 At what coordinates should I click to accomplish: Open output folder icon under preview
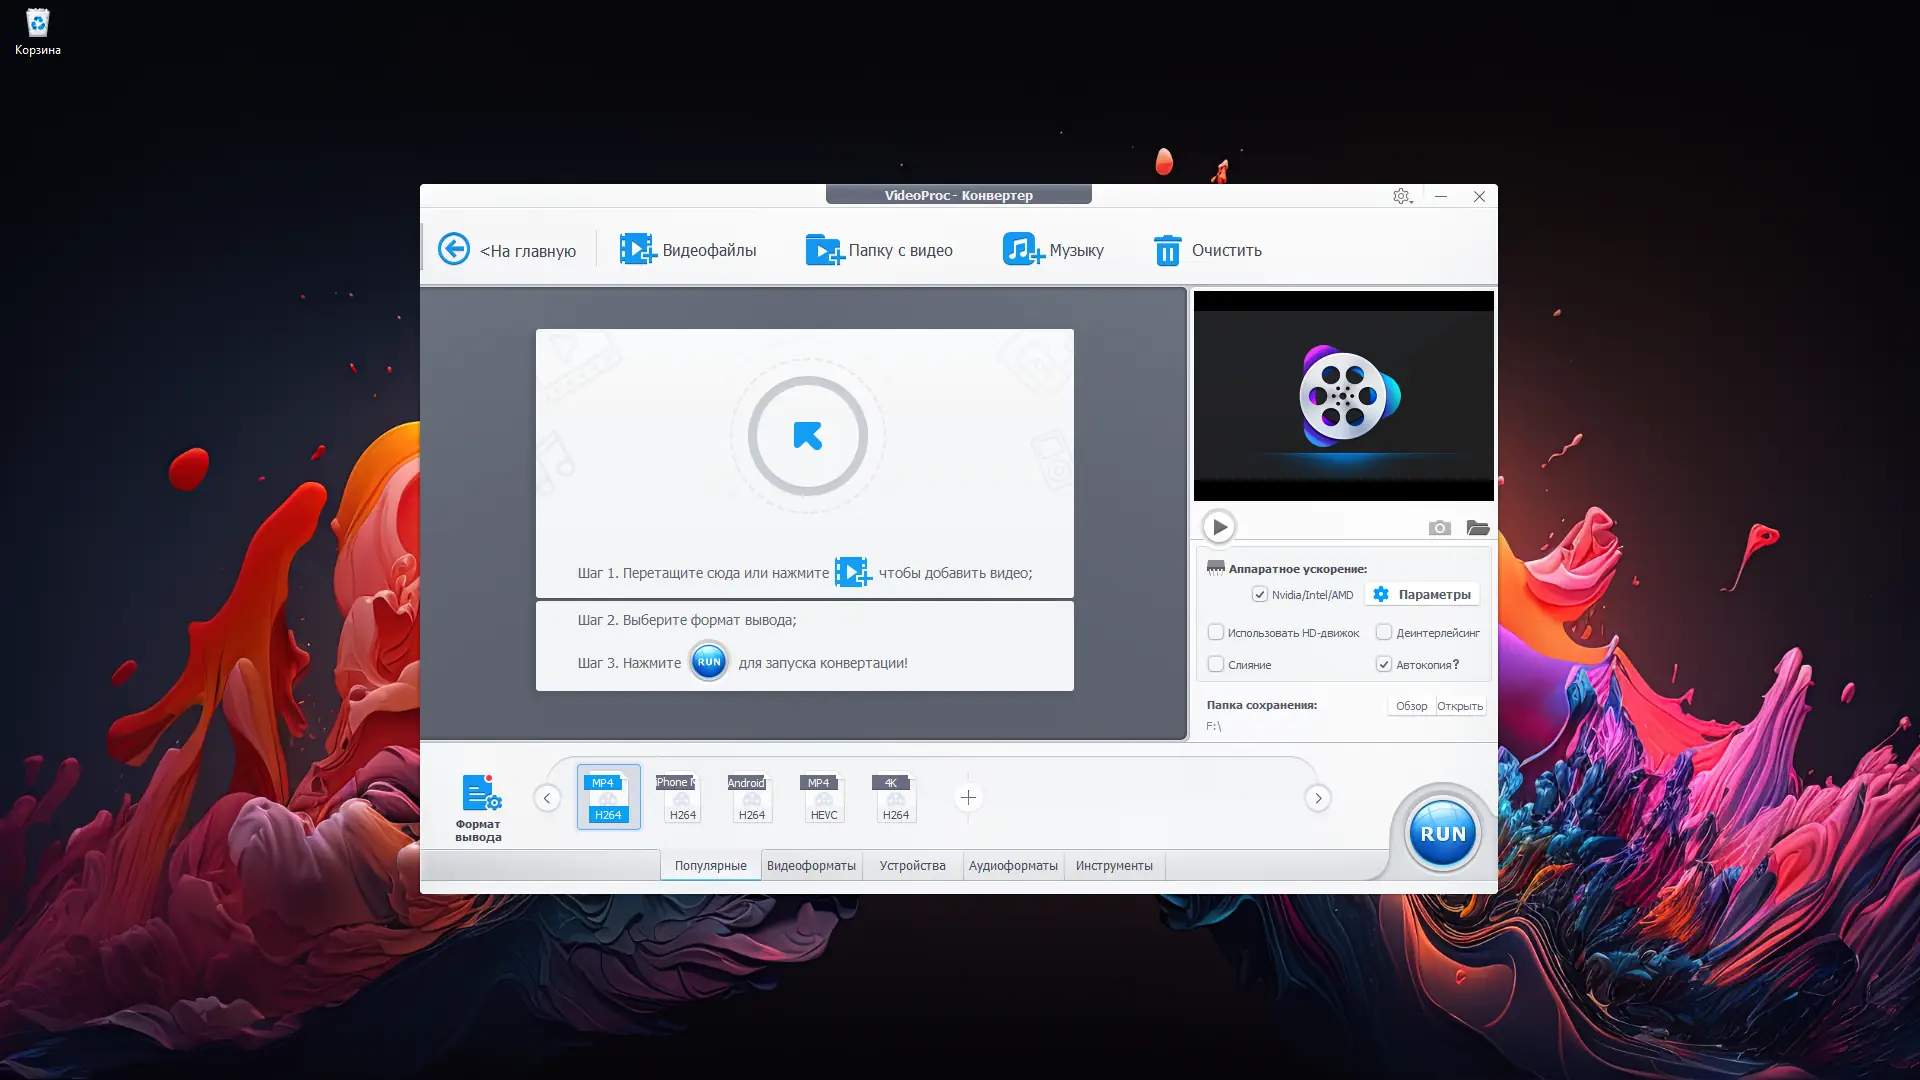(x=1477, y=527)
